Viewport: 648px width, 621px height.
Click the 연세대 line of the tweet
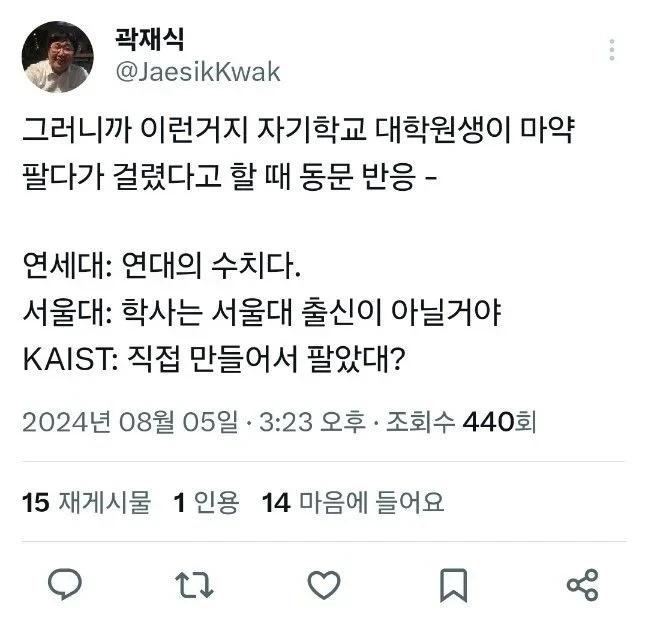pos(161,265)
